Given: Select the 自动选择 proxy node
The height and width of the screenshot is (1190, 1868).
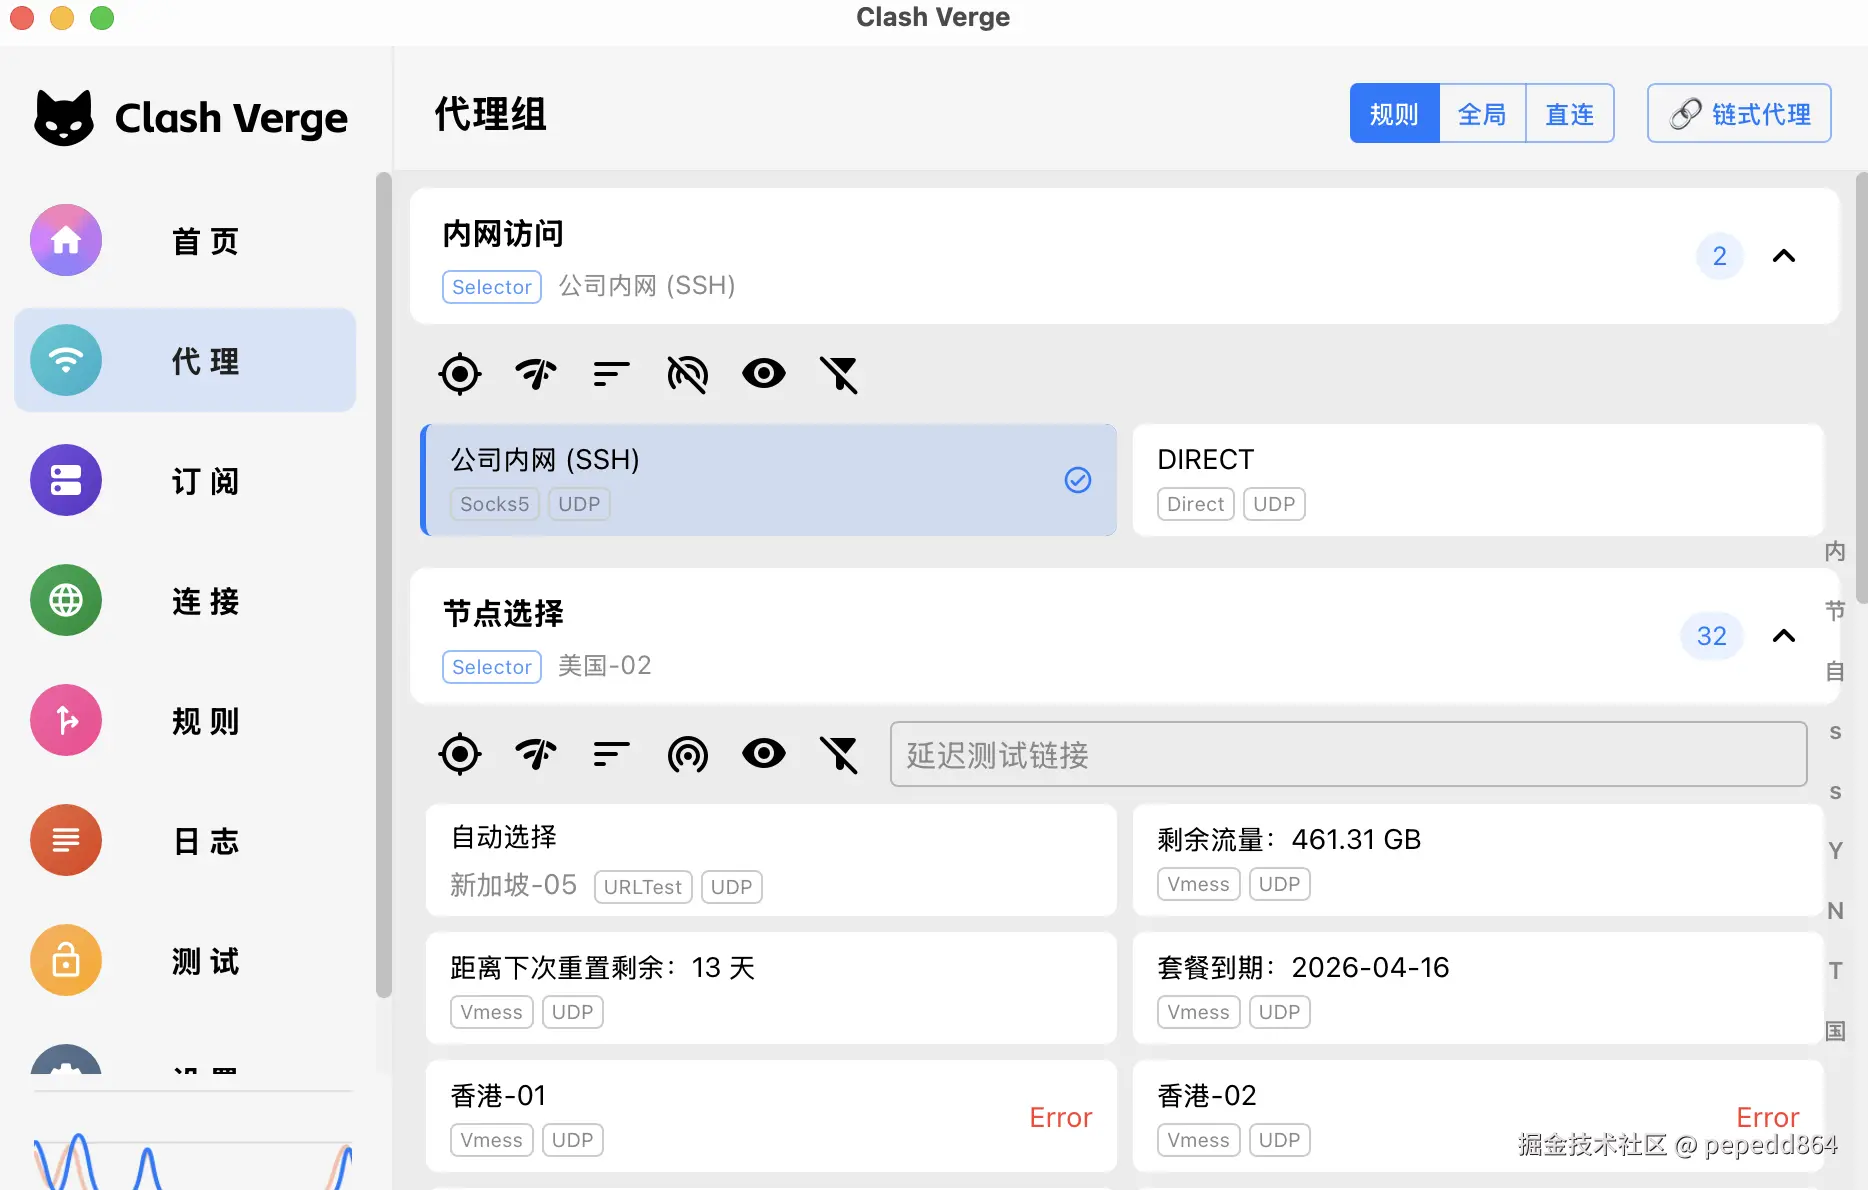Looking at the screenshot, I should (771, 860).
